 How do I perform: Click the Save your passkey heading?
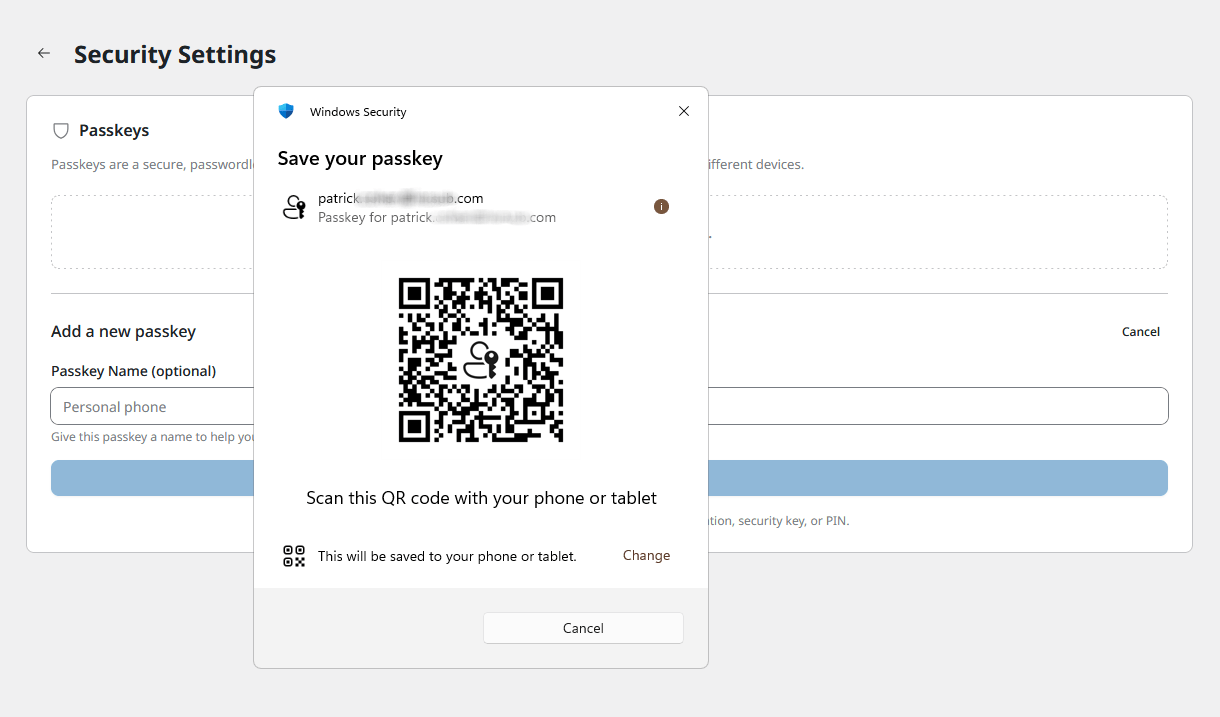360,158
